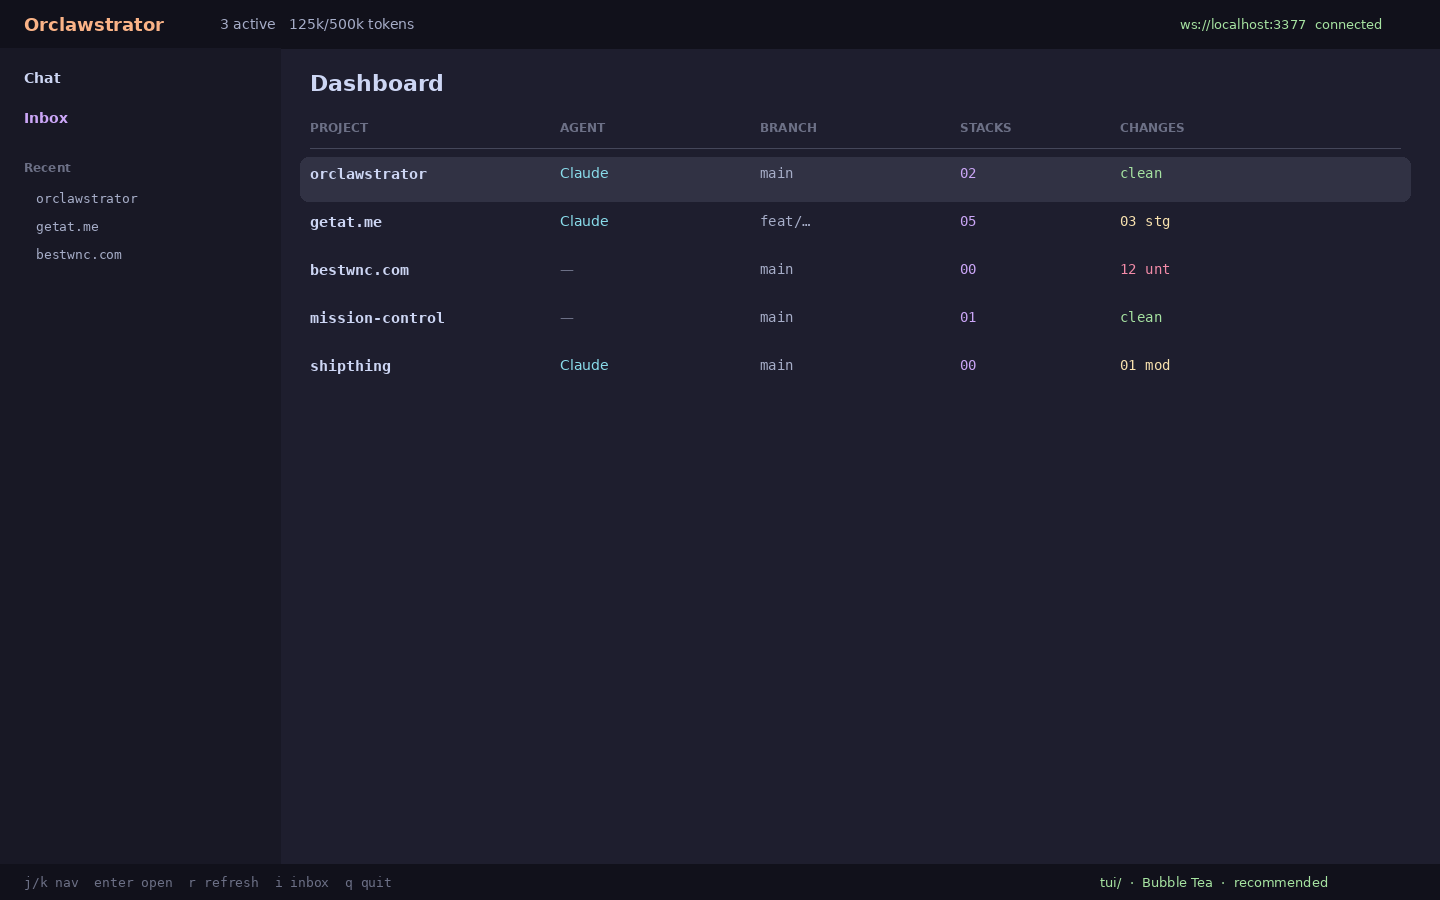Click the Dashboard heading
This screenshot has height=900, width=1440.
377,83
